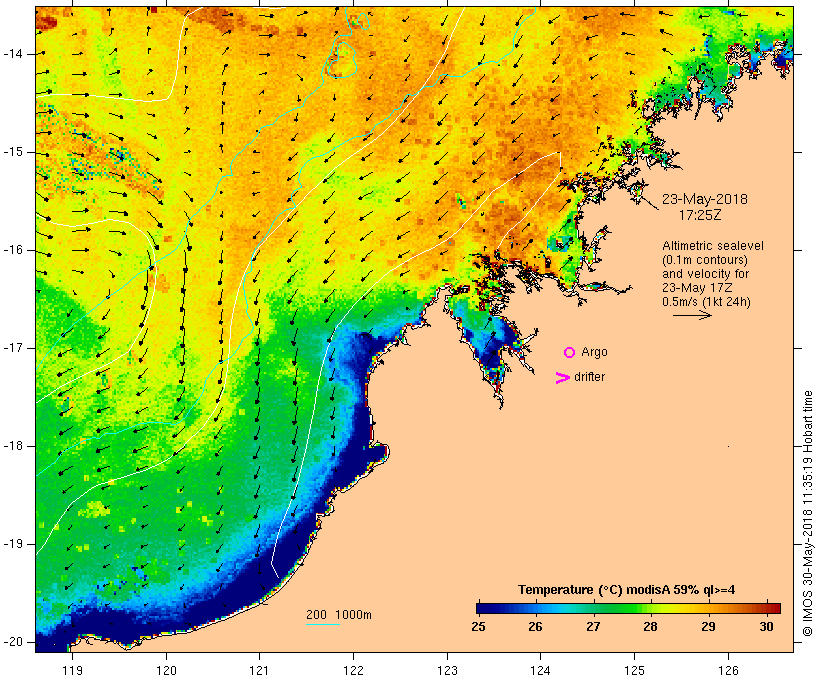
Task: Click the latitude axis label '-19'
Action: point(12,544)
